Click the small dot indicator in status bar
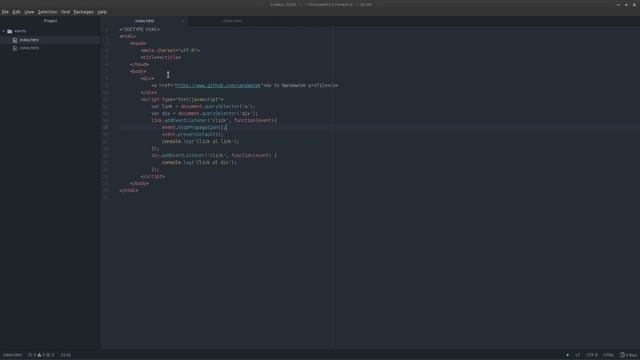 pyautogui.click(x=567, y=355)
